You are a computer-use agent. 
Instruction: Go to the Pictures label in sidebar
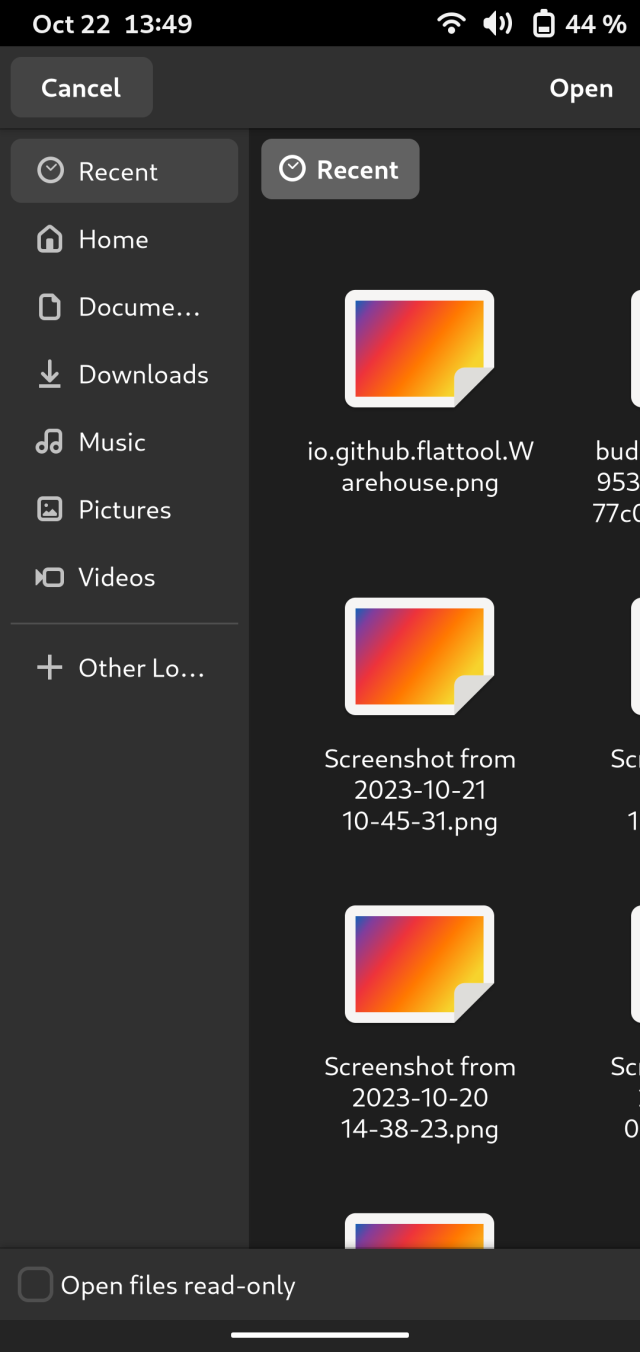(124, 509)
